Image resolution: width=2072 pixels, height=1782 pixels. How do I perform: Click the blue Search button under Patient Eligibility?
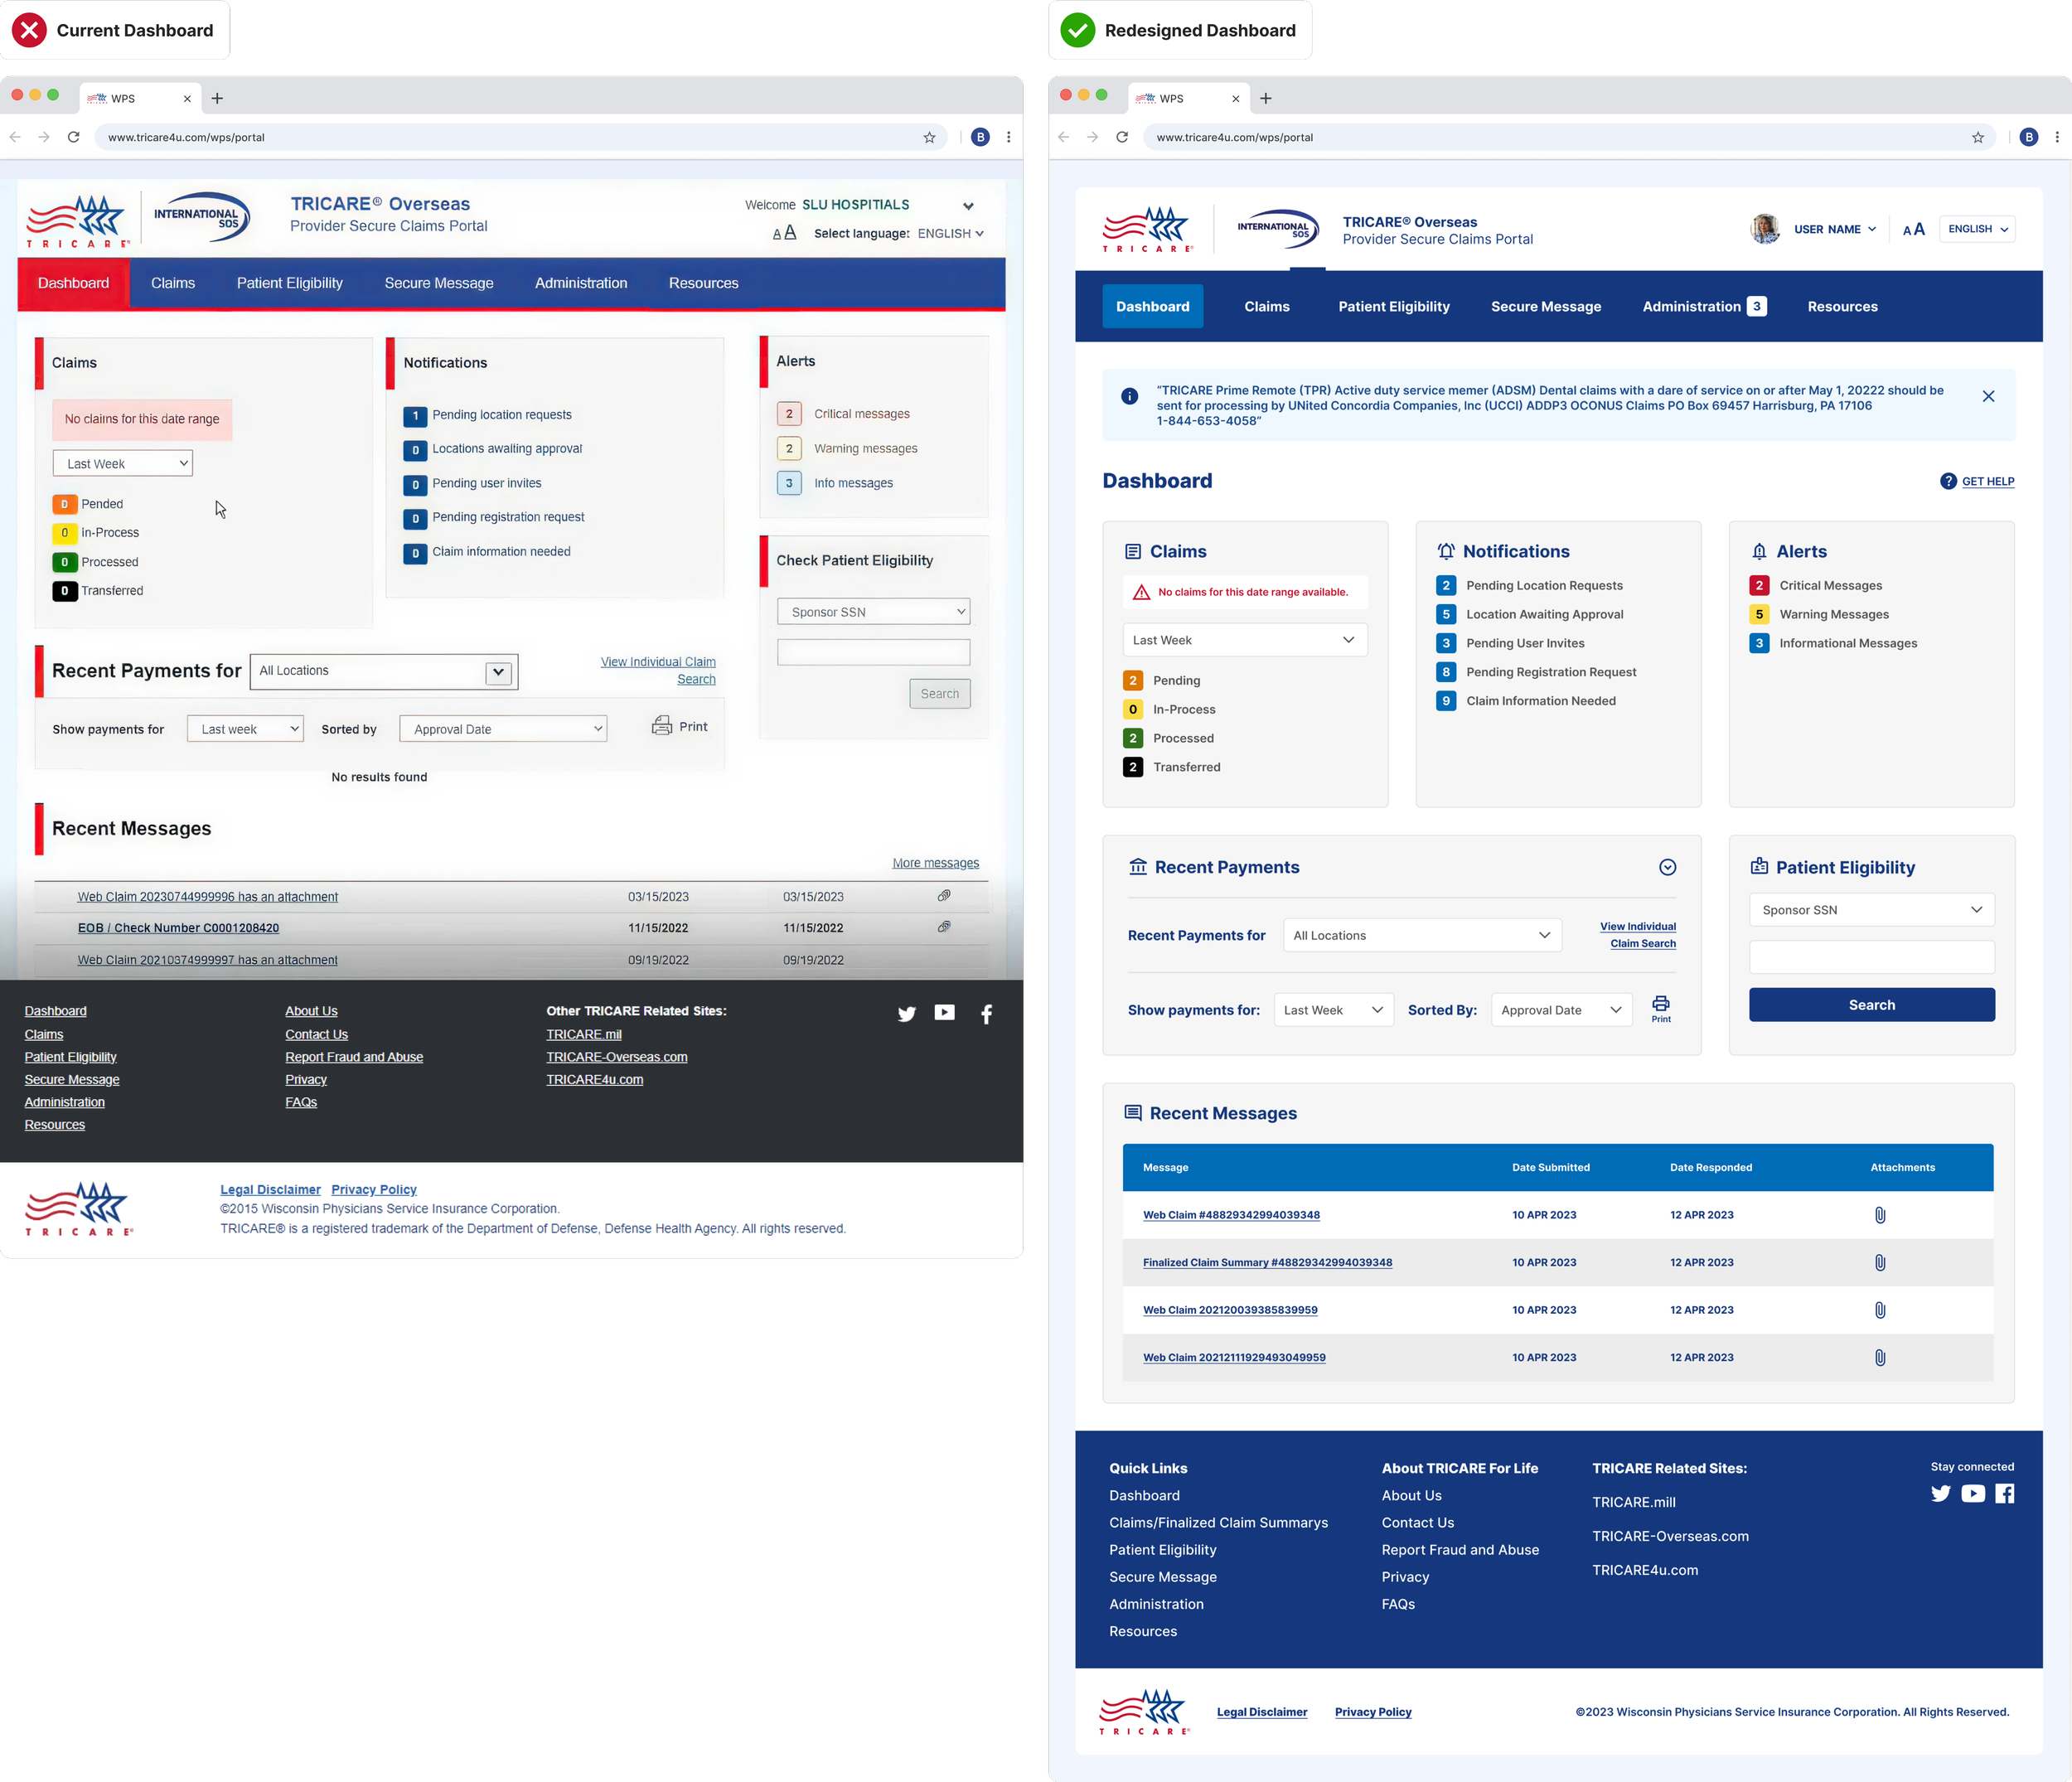point(1871,1005)
